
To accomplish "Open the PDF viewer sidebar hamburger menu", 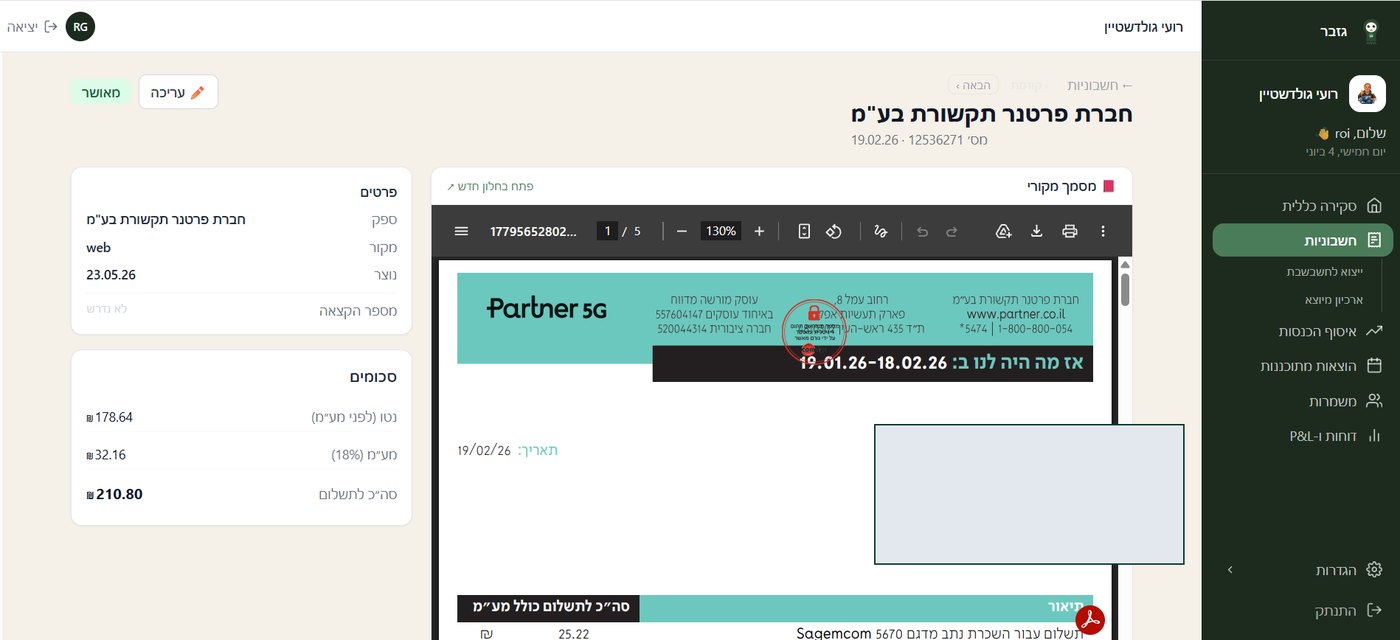I will pyautogui.click(x=461, y=231).
